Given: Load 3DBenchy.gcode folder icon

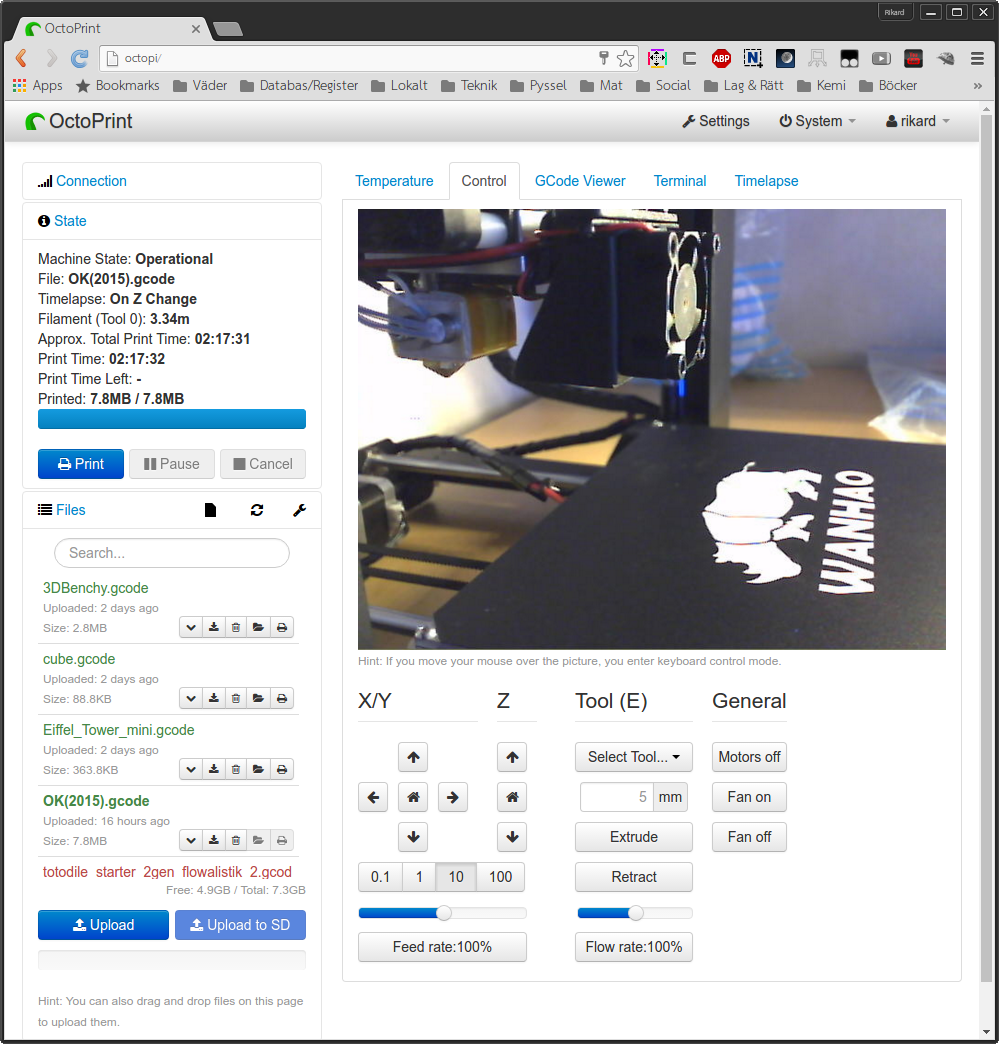Looking at the screenshot, I should 258,627.
